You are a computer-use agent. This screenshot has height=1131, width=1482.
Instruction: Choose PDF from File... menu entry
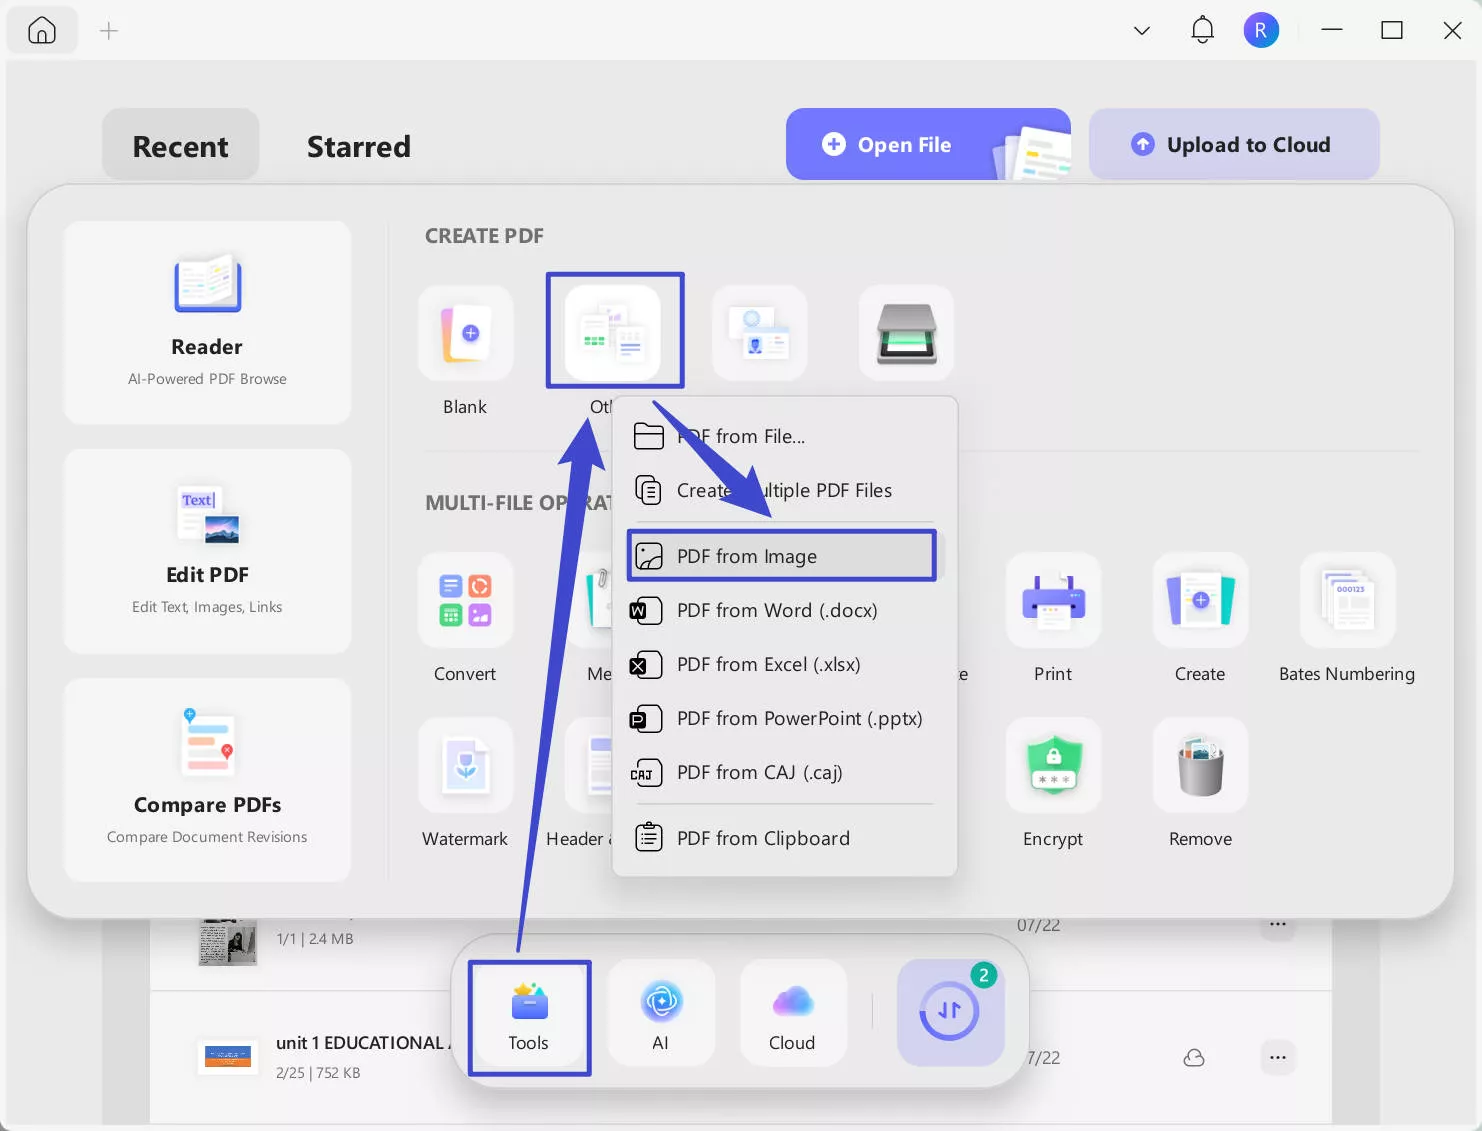click(x=784, y=436)
